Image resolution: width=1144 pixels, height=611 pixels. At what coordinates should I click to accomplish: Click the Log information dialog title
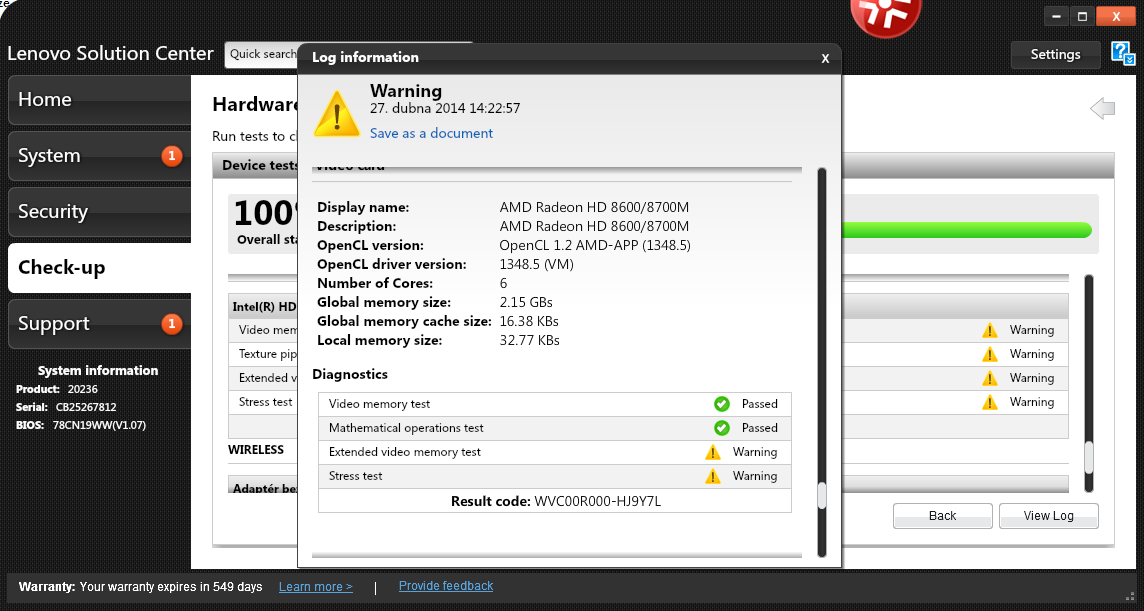pyautogui.click(x=366, y=57)
